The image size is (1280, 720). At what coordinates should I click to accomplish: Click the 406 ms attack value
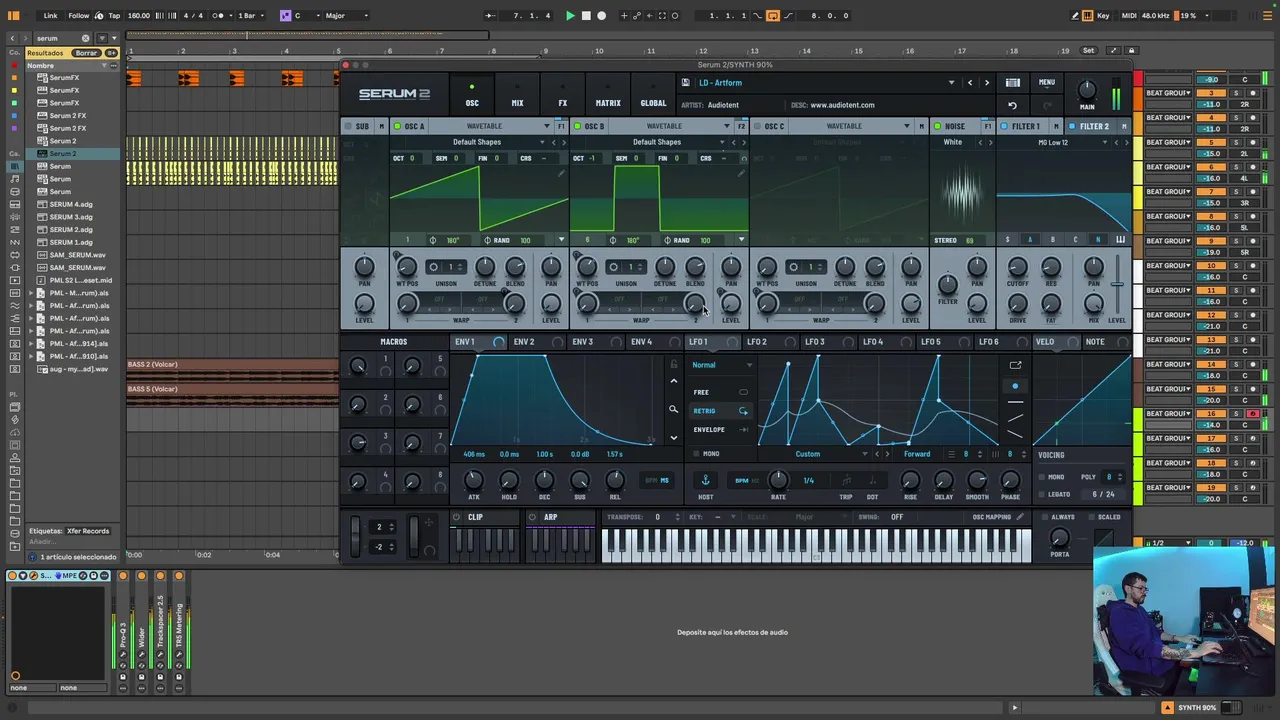(x=474, y=454)
